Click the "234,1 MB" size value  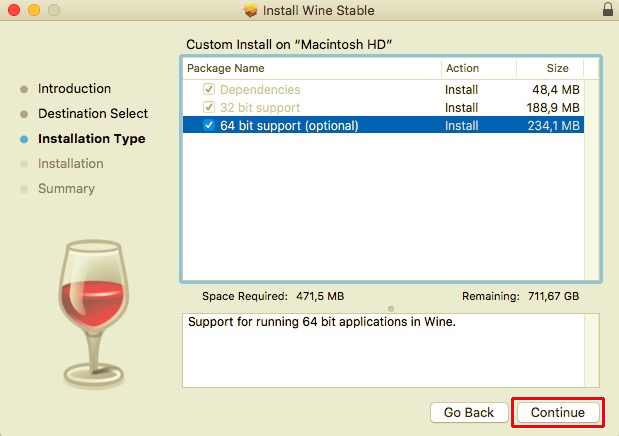coord(553,126)
